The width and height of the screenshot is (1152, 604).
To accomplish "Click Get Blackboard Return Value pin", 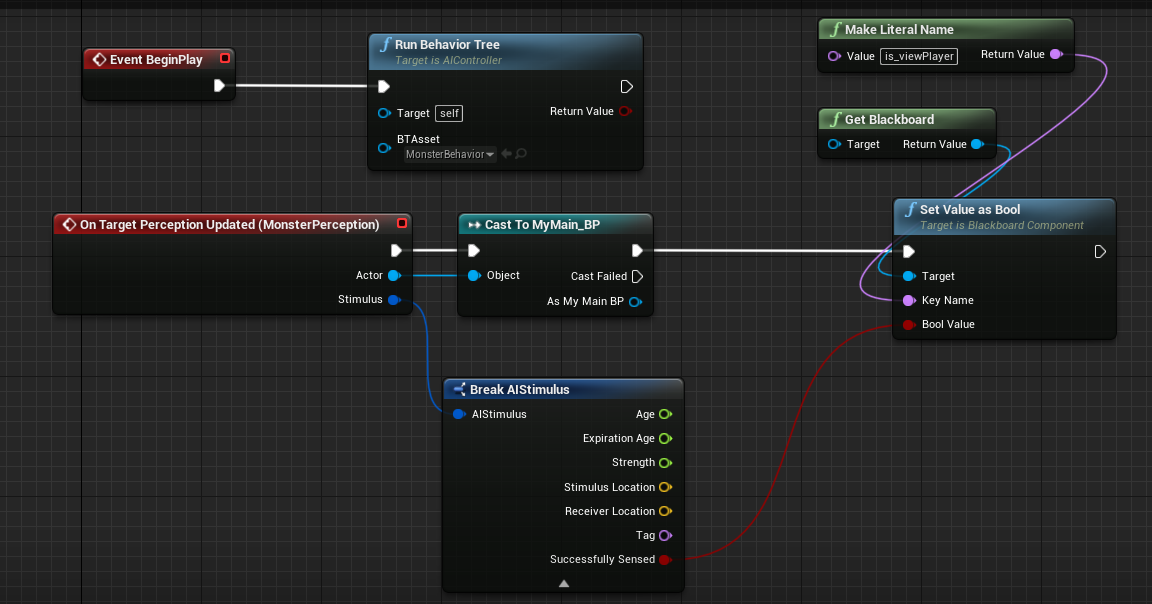I will pos(977,144).
